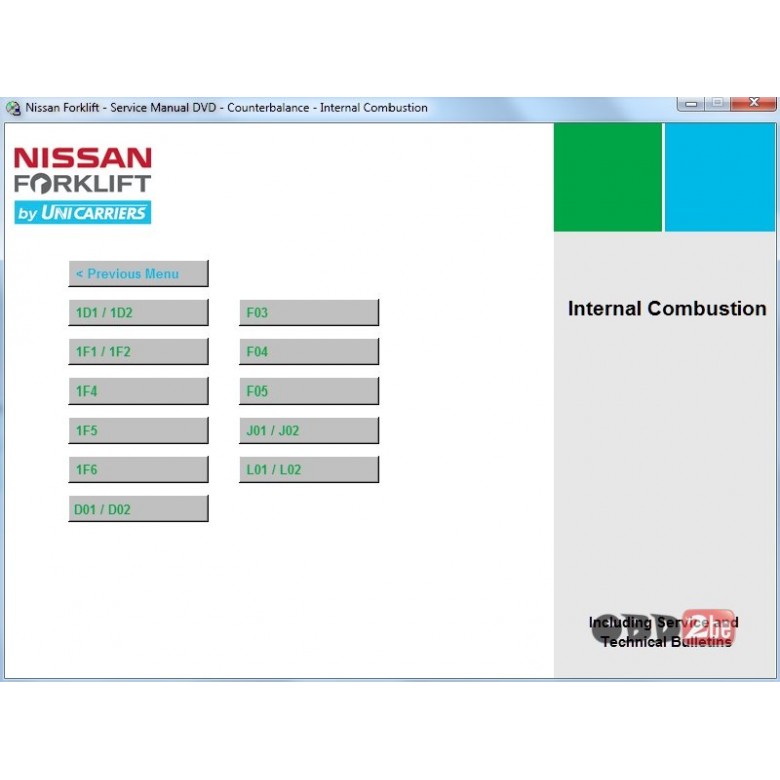Close the Service Manual window
780x780 pixels.
point(754,103)
